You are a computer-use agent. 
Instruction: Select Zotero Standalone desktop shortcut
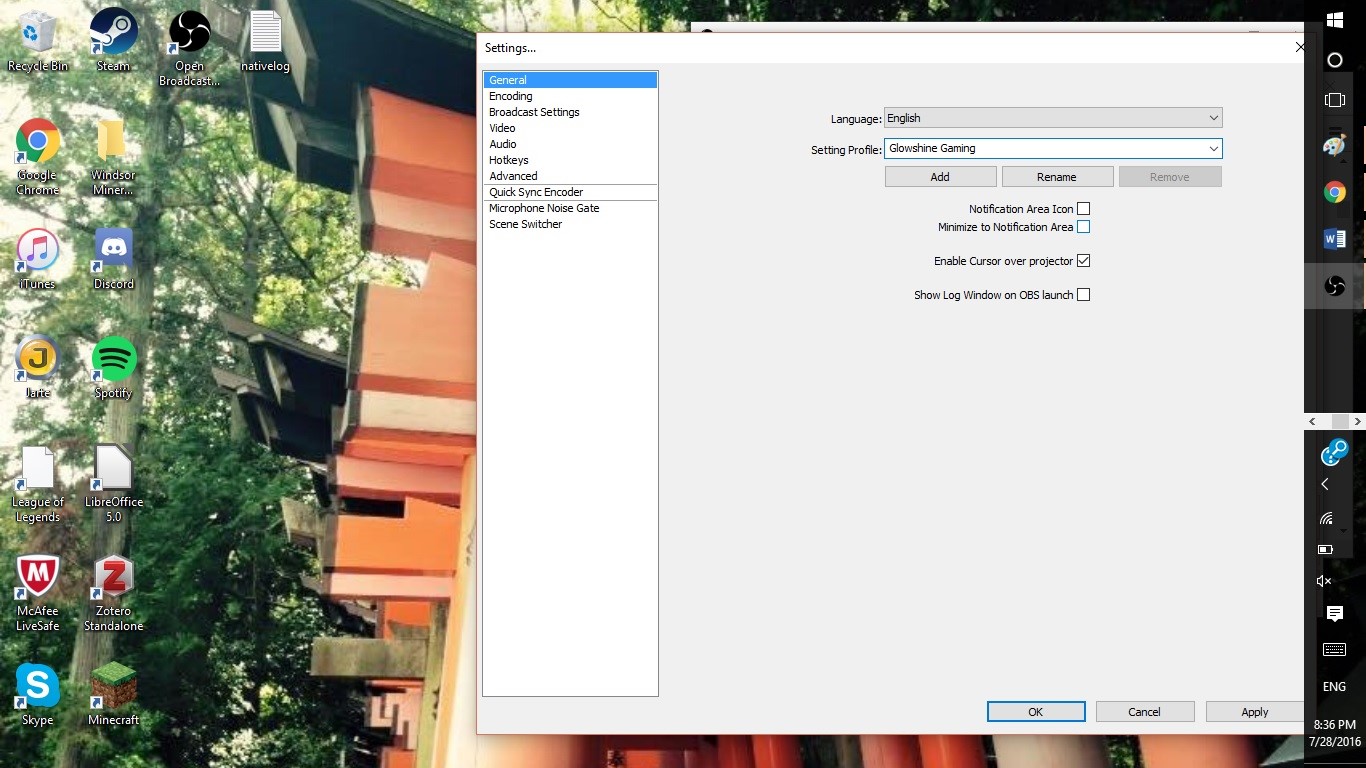click(x=113, y=593)
